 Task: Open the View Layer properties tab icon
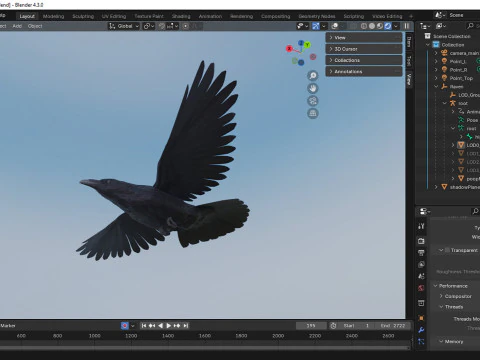click(x=421, y=265)
